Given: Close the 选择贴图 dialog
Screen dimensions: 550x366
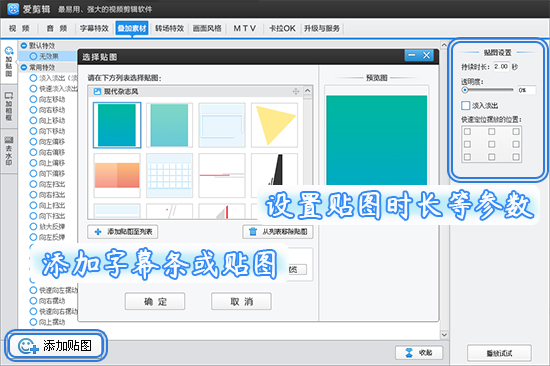Looking at the screenshot, I should [x=426, y=55].
